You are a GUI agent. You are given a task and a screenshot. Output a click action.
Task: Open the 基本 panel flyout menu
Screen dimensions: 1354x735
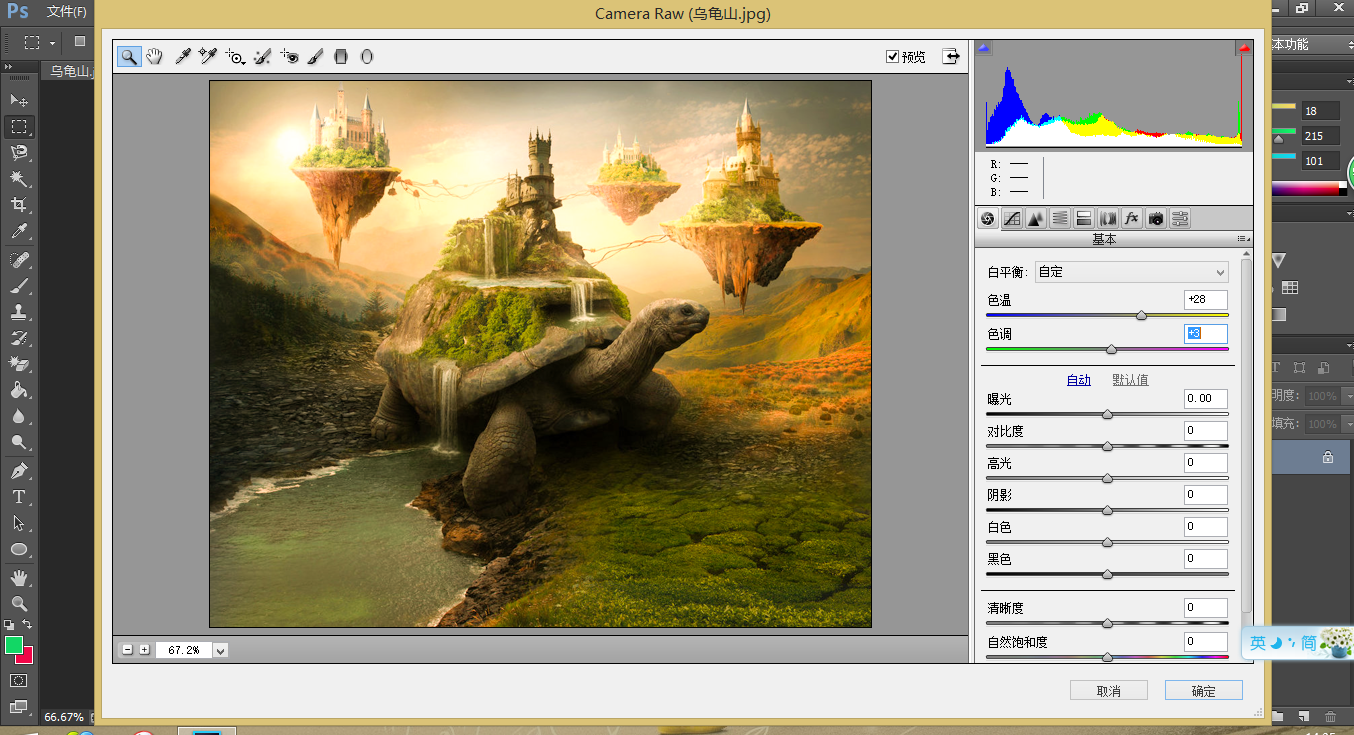1243,239
